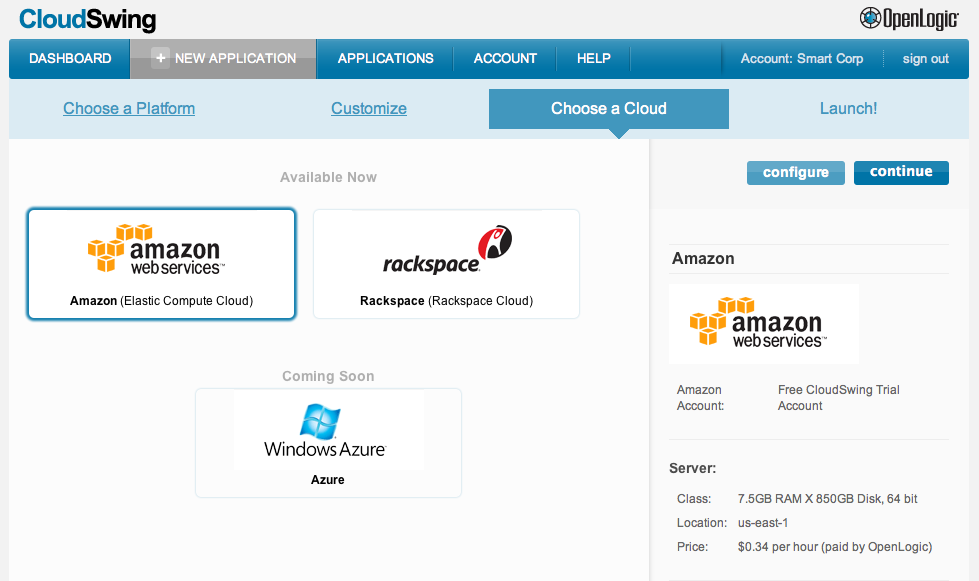Click the Azure caption text
The image size is (979, 581).
click(x=328, y=480)
